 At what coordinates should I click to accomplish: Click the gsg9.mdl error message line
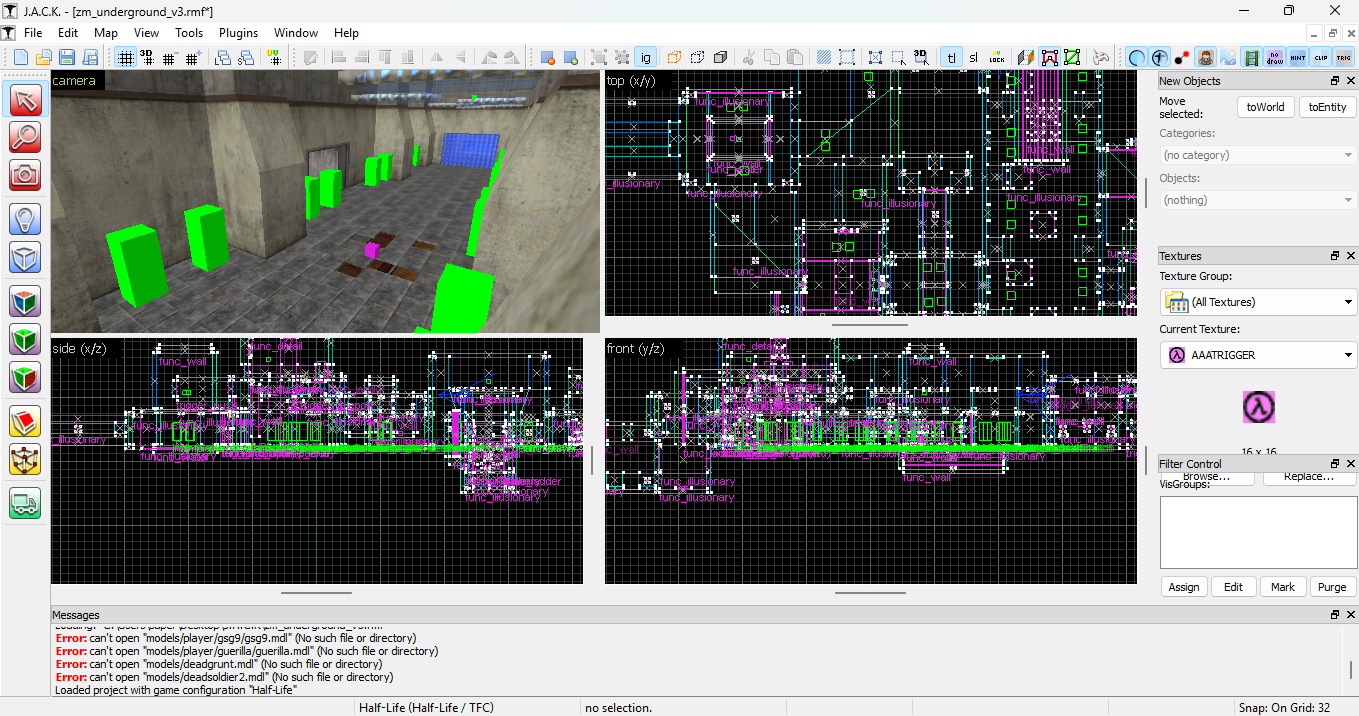coord(236,638)
